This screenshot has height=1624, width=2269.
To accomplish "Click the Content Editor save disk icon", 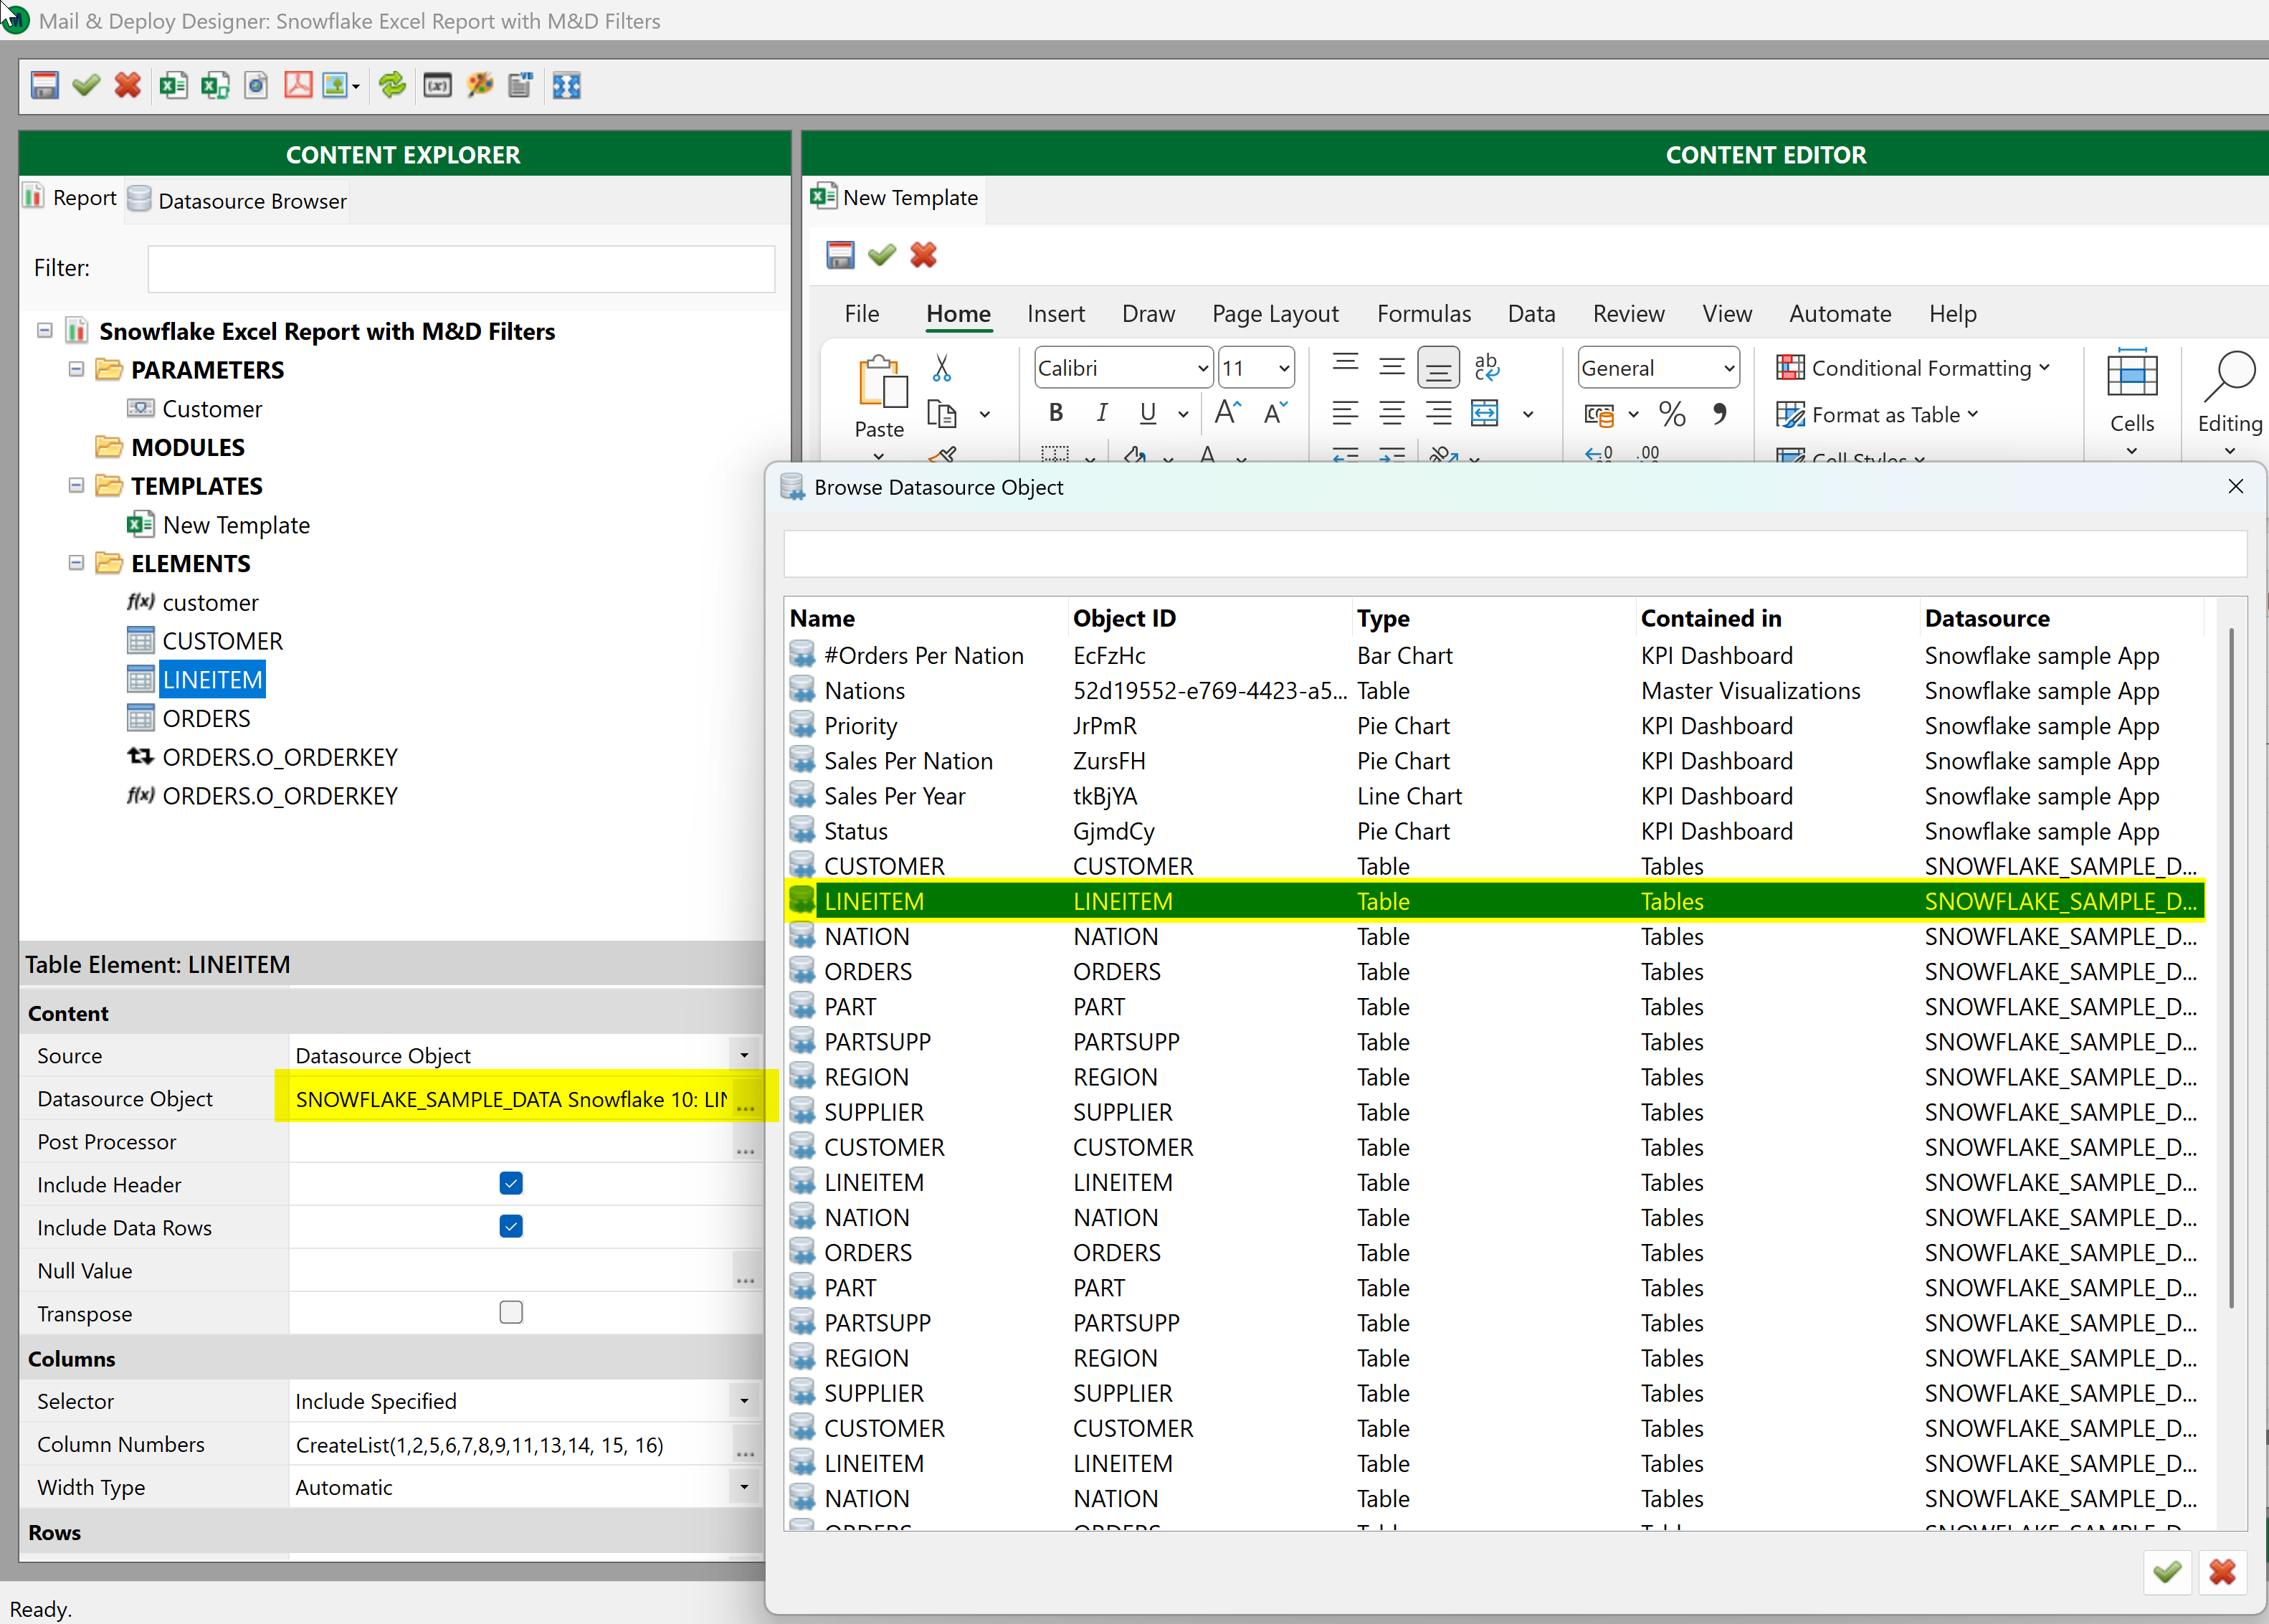I will tap(840, 255).
